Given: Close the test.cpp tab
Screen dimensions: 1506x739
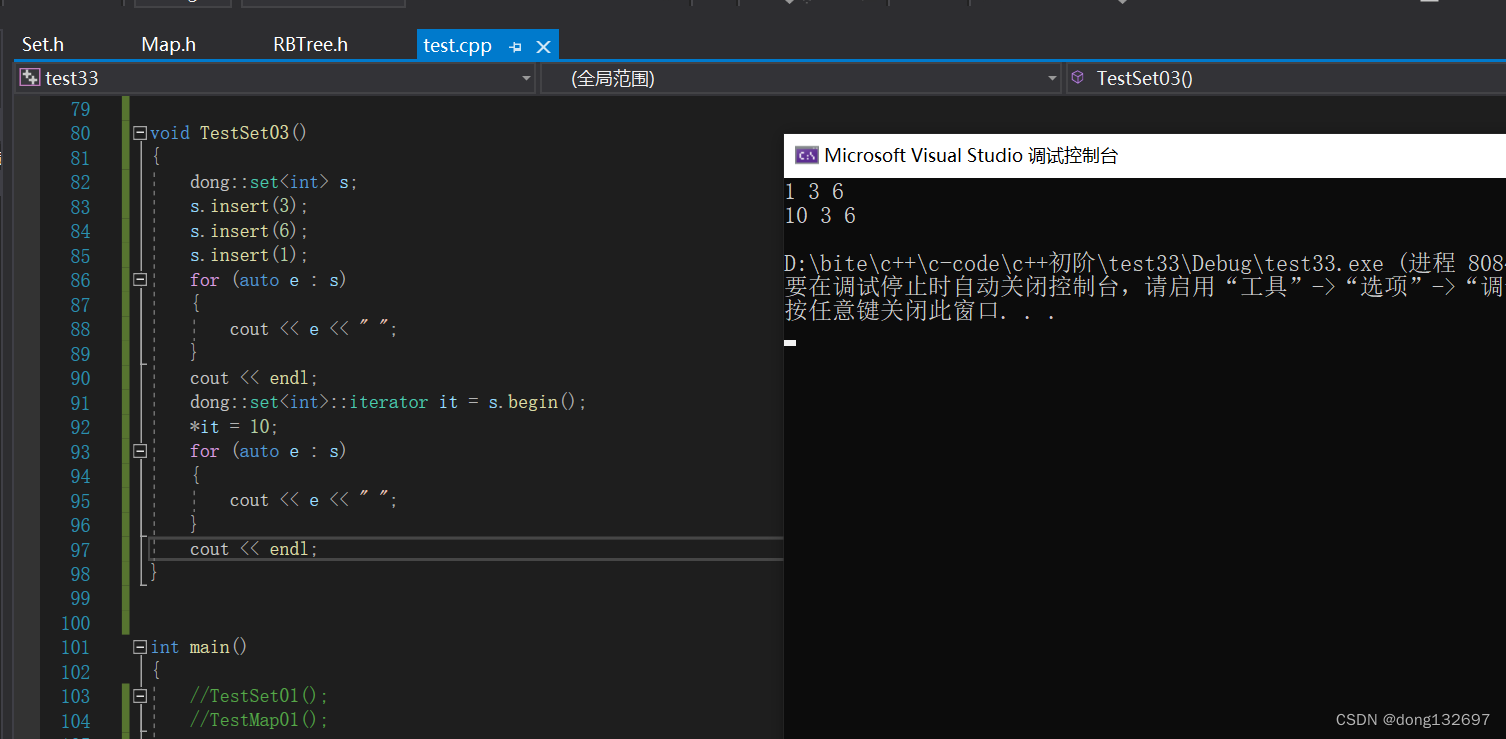Looking at the screenshot, I should click(x=543, y=46).
